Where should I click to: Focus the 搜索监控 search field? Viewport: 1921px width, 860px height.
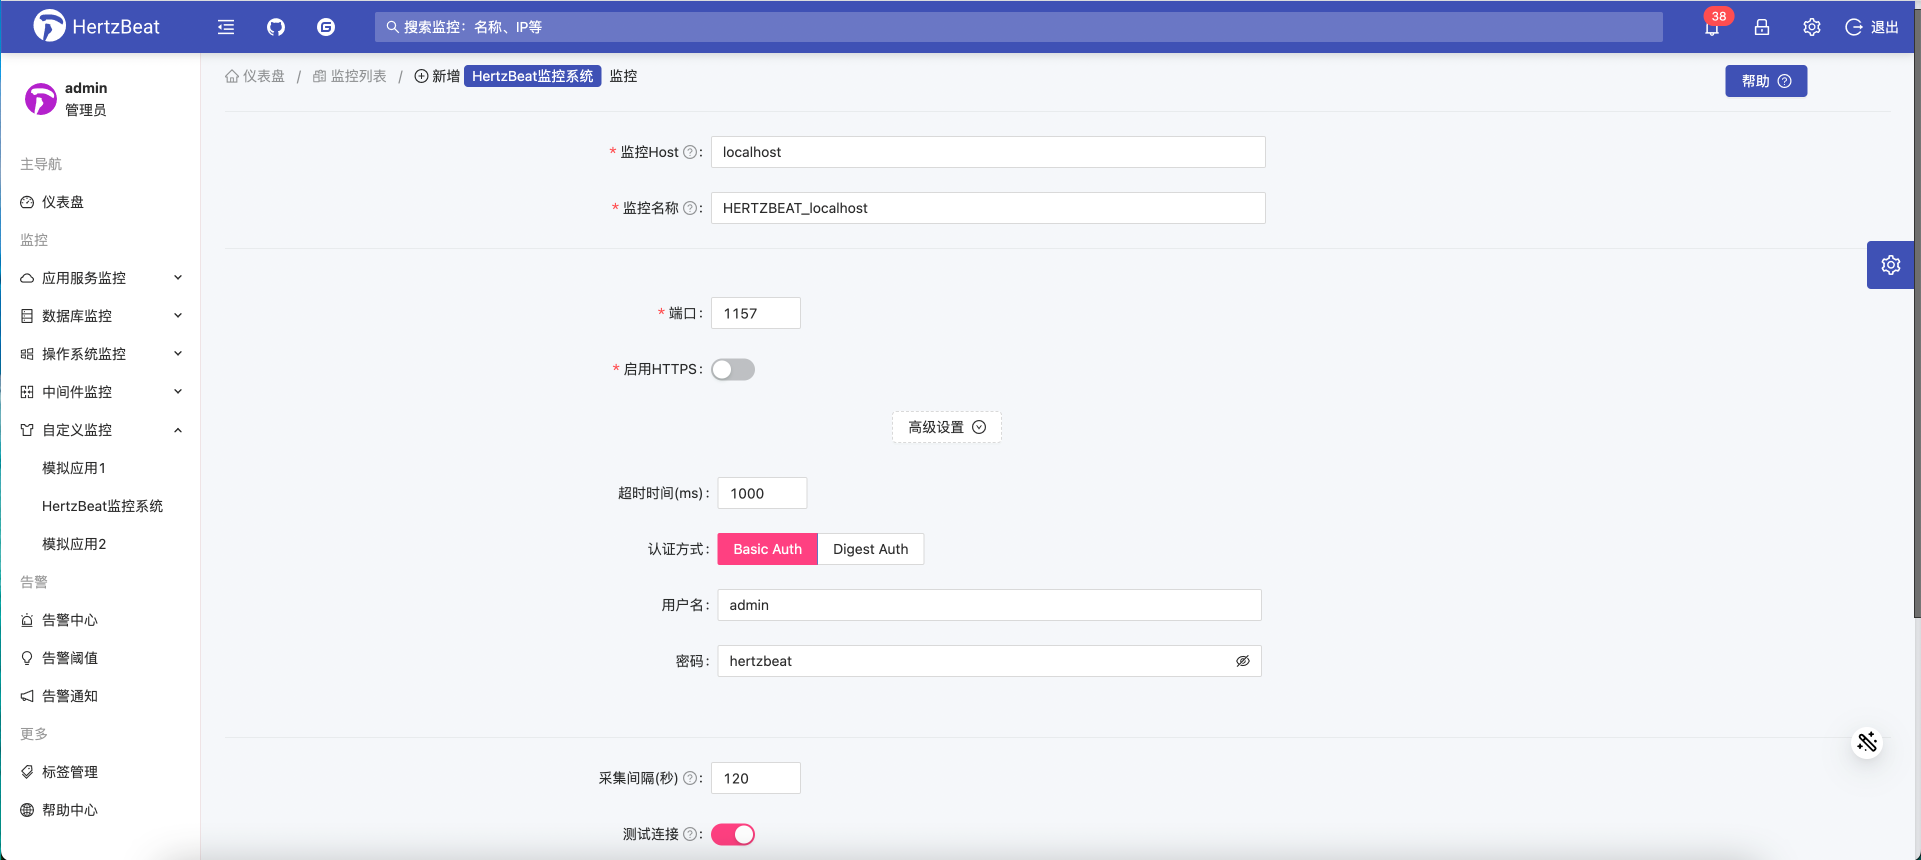[x=1018, y=27]
